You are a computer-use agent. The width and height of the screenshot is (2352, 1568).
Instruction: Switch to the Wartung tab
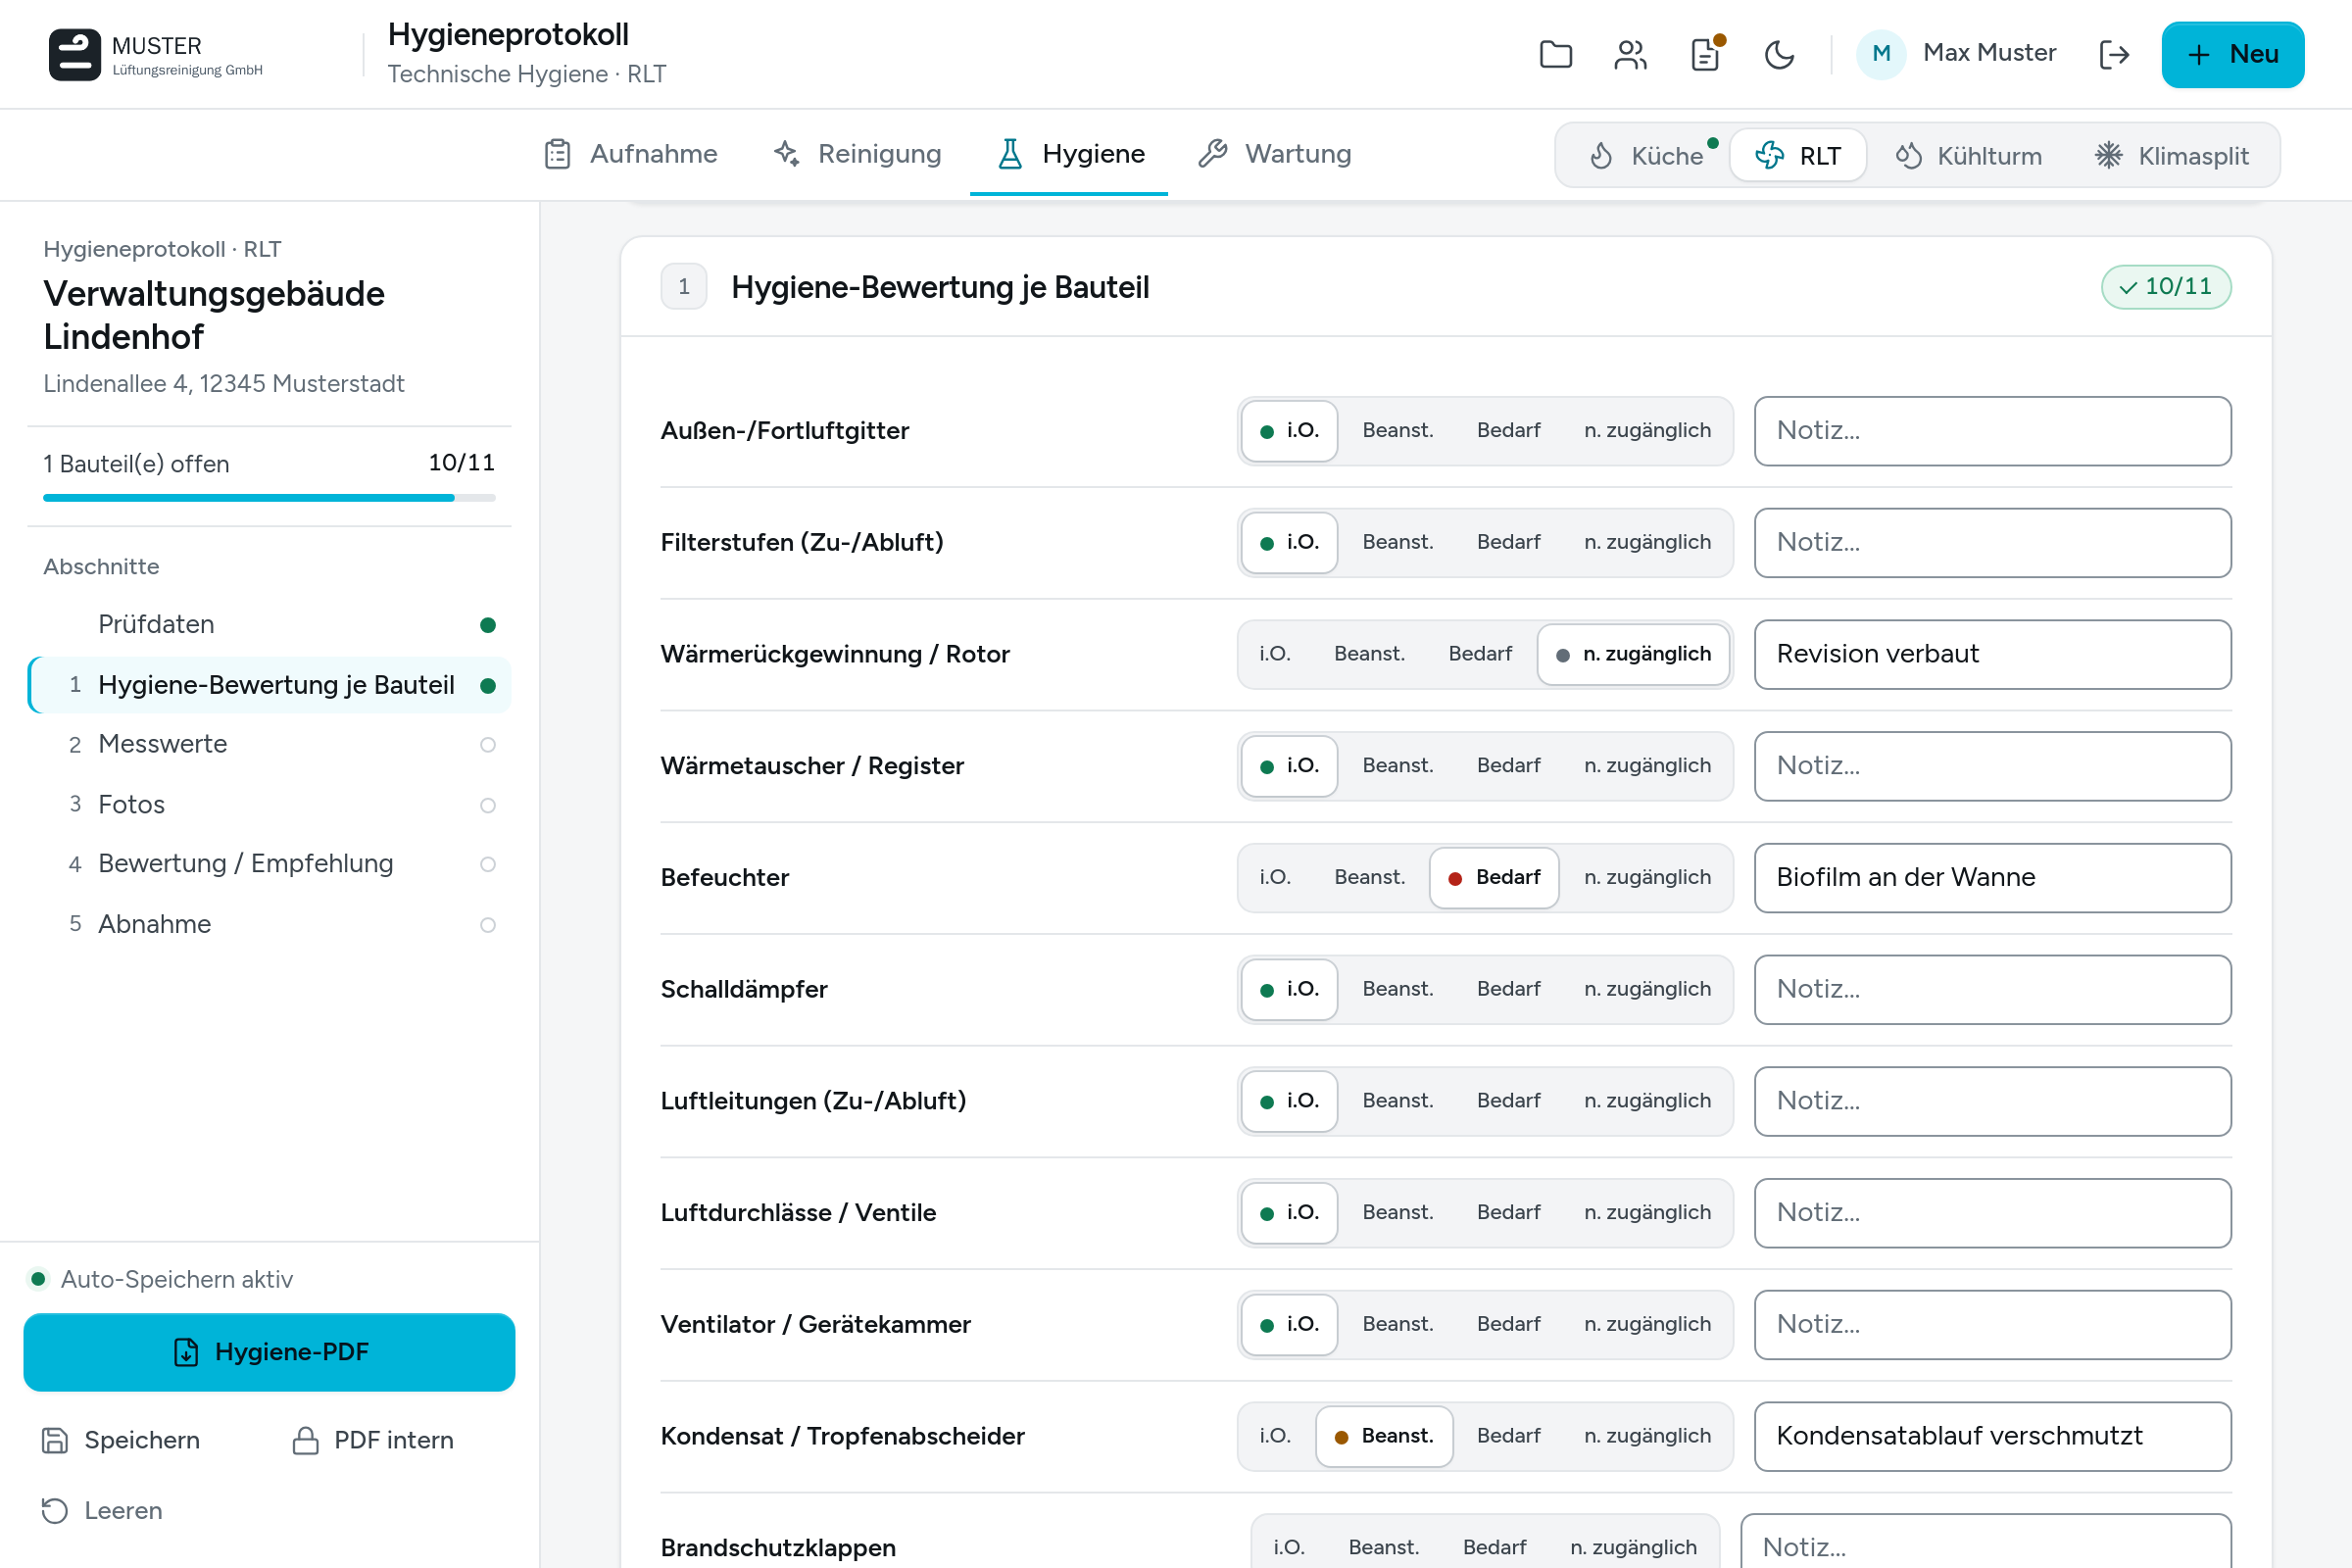pyautogui.click(x=1275, y=154)
